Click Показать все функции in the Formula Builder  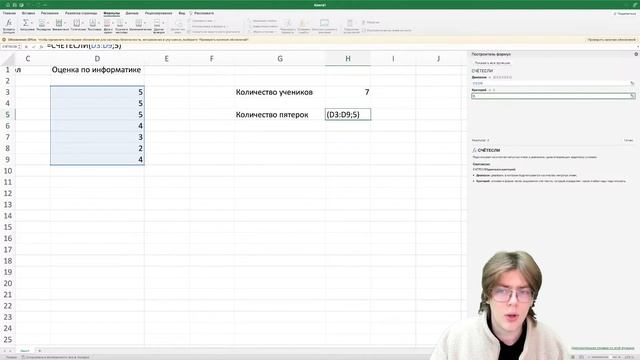492,63
